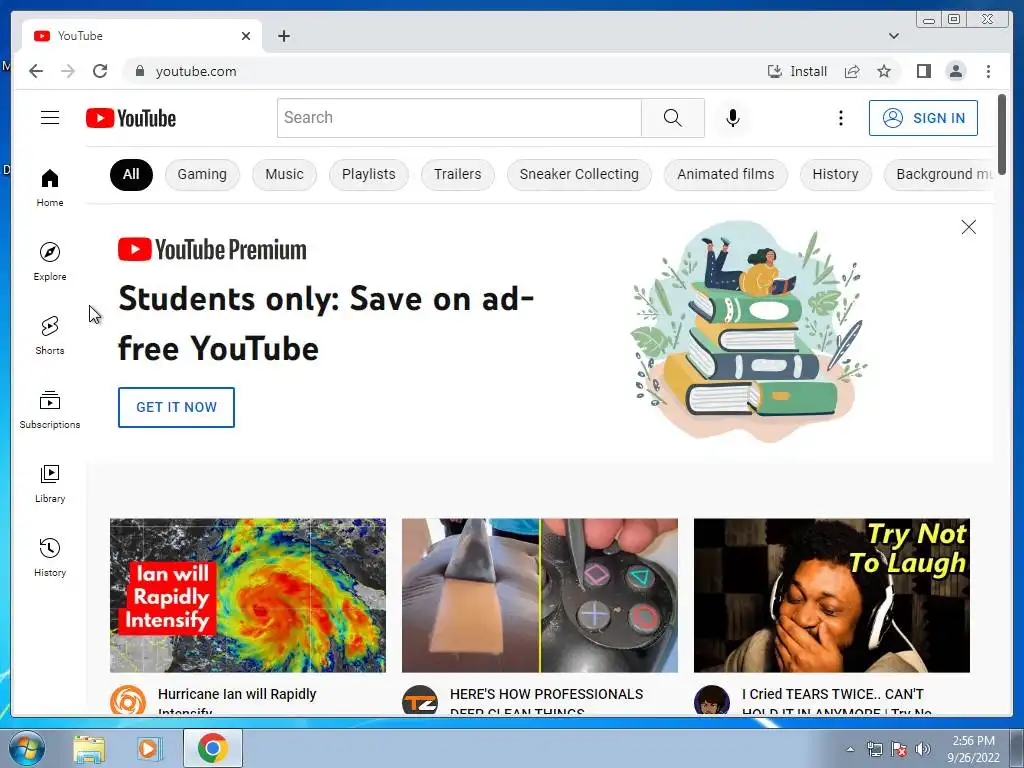Dismiss the YouTube Premium banner
The height and width of the screenshot is (768, 1024).
coord(968,227)
